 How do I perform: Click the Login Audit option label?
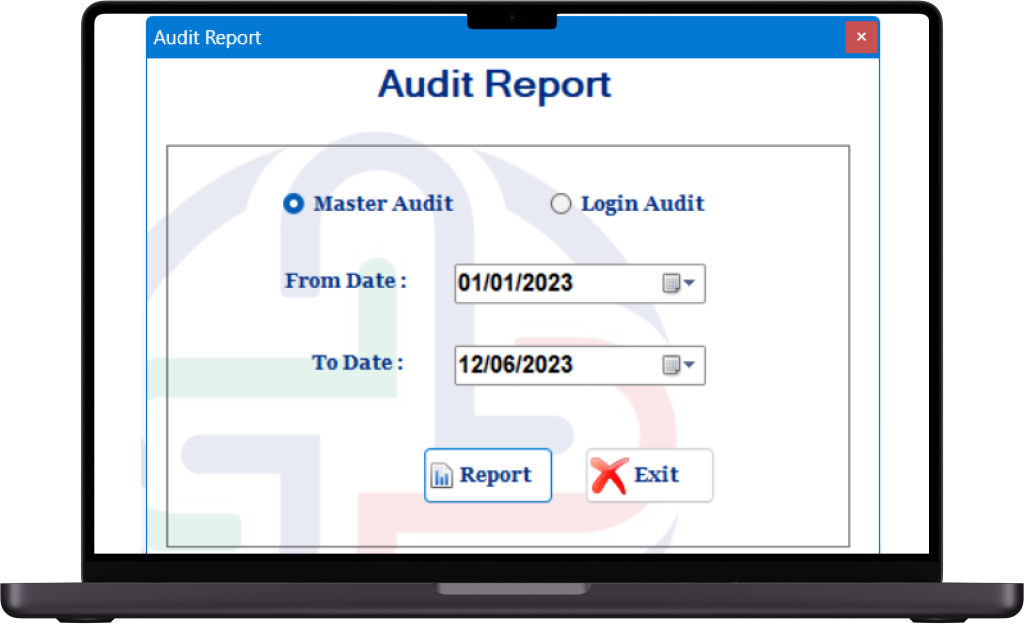pos(642,204)
